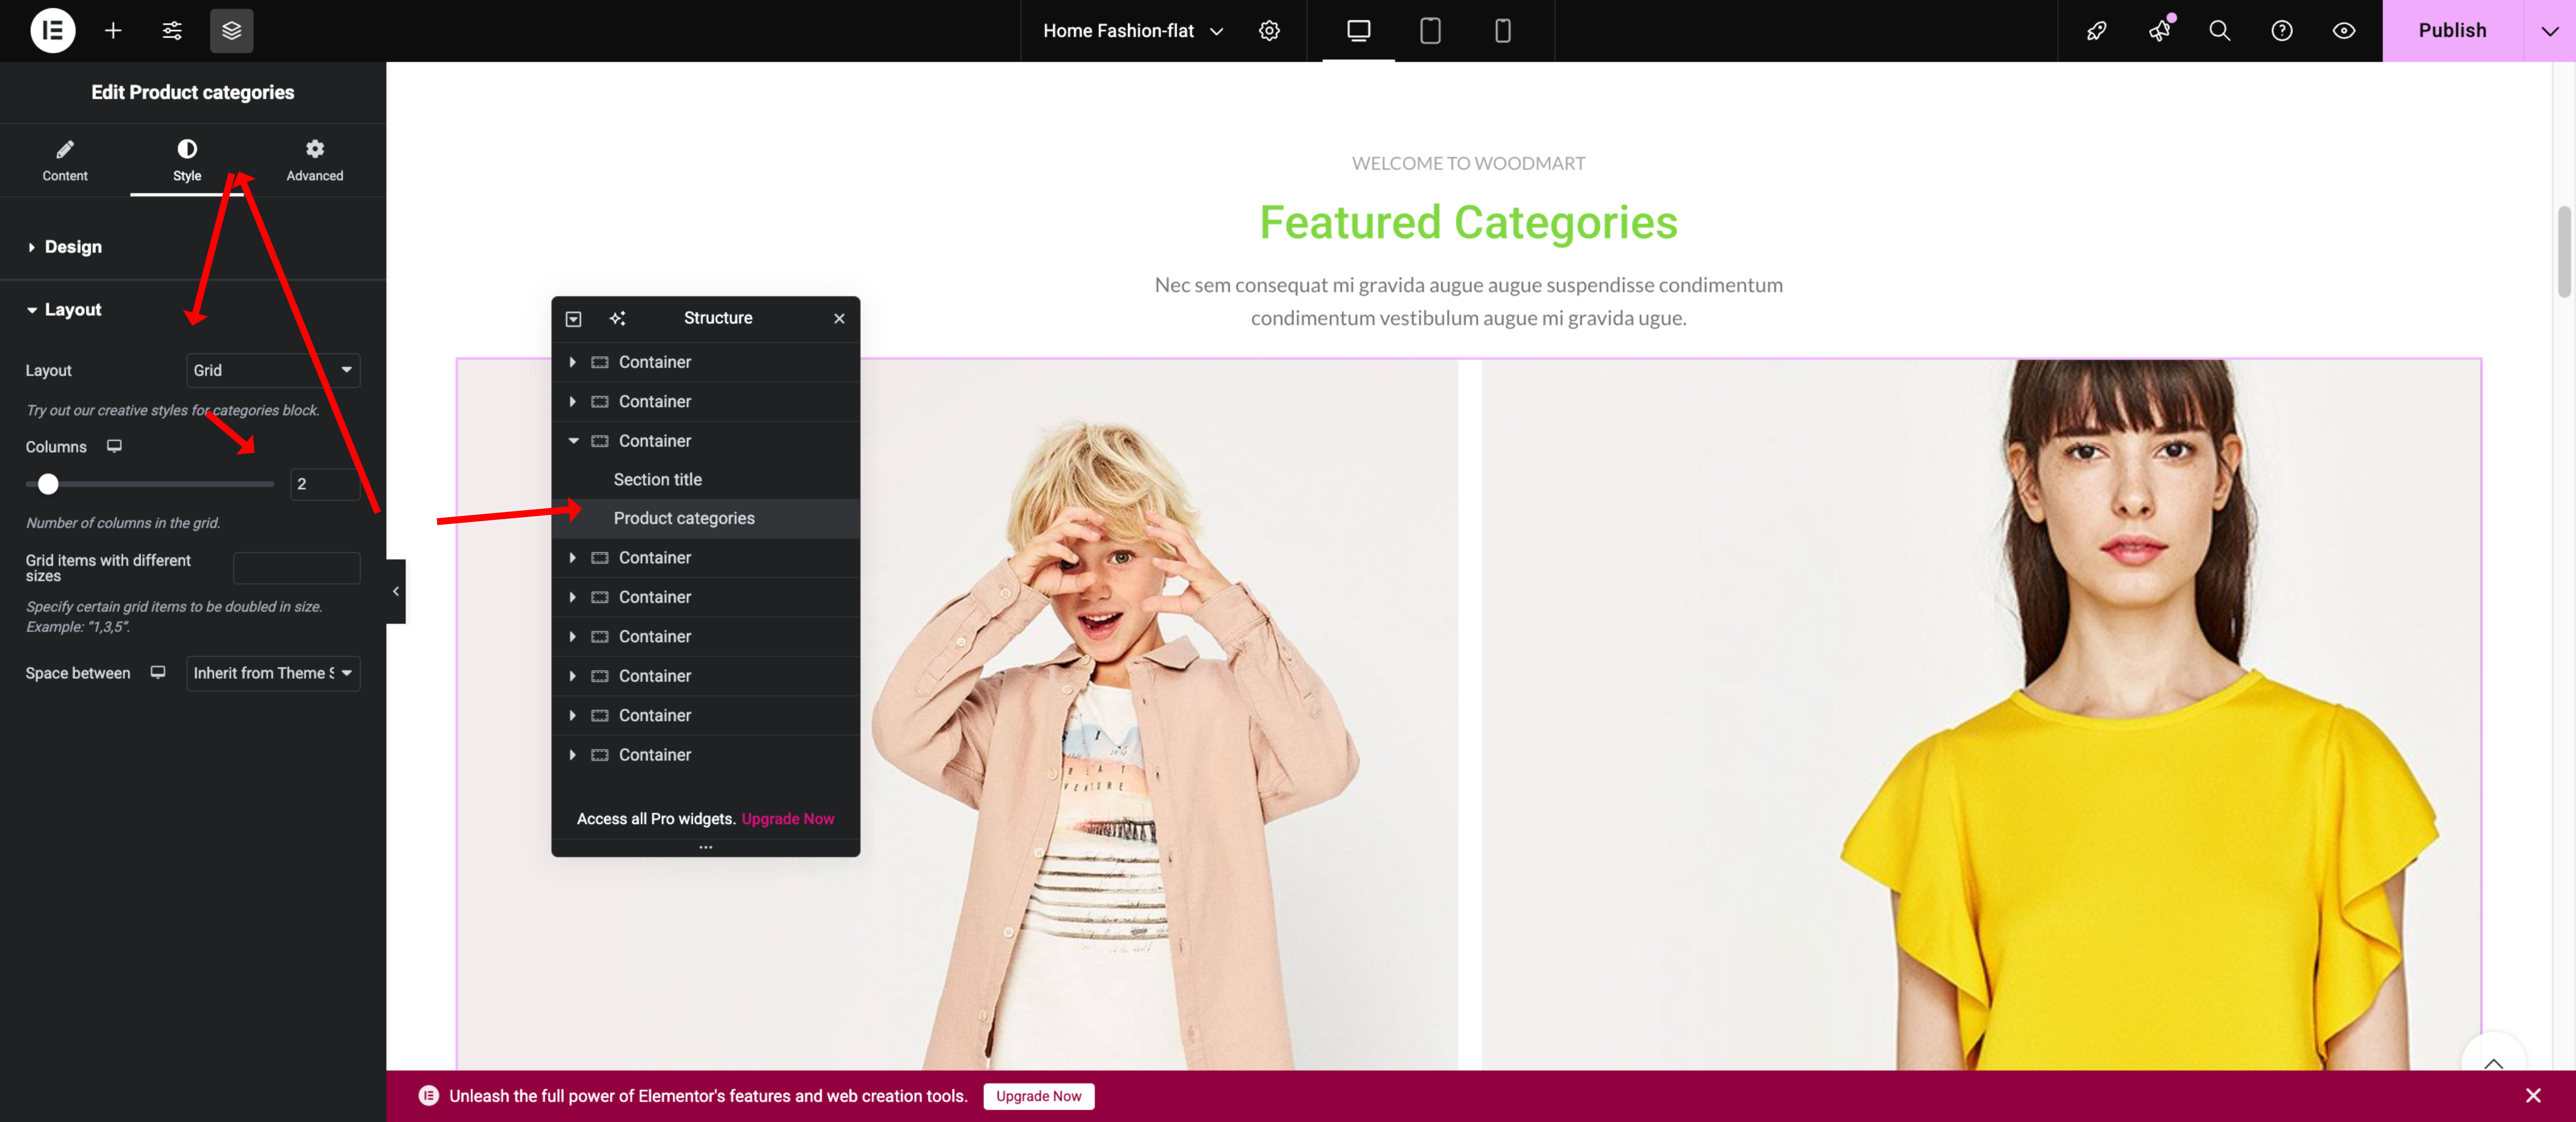Click the Publish button

2452,30
